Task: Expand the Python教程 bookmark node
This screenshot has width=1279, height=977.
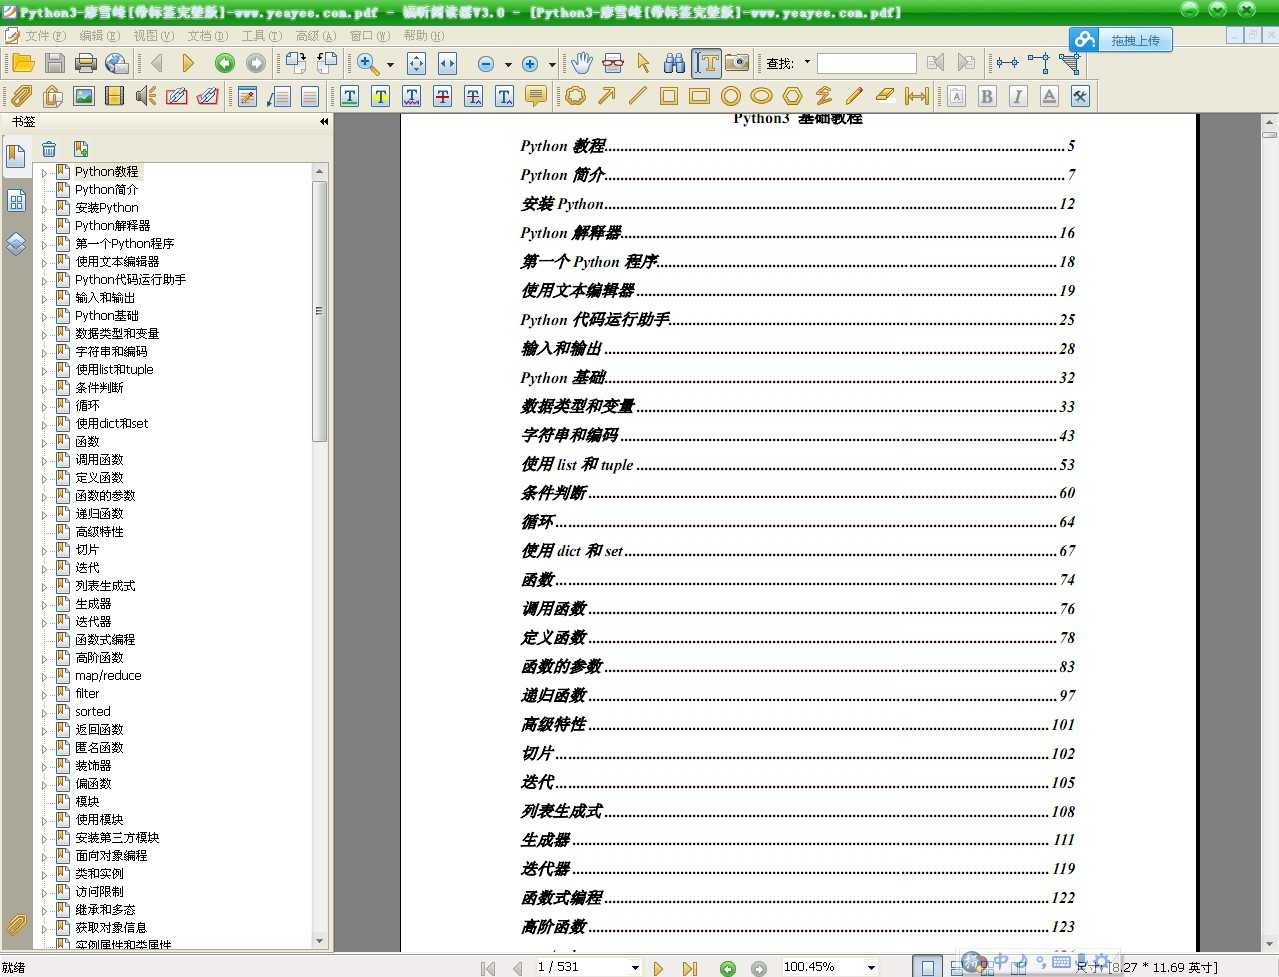Action: (43, 172)
